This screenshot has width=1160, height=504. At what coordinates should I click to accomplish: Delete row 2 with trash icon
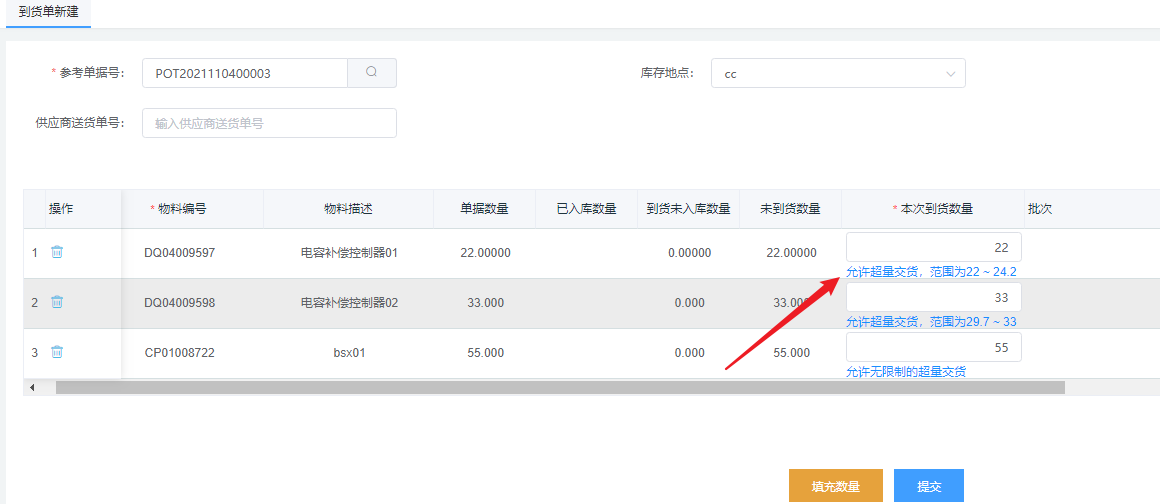tap(57, 302)
